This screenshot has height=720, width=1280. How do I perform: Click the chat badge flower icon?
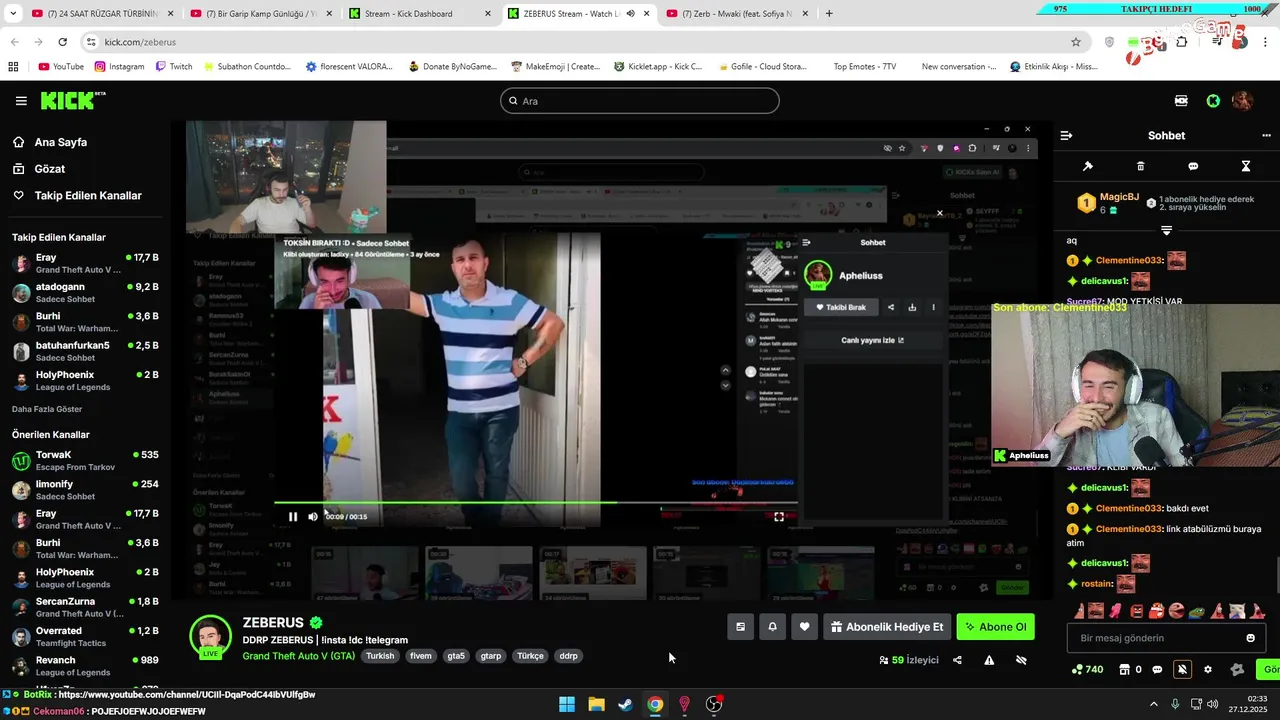click(1237, 670)
